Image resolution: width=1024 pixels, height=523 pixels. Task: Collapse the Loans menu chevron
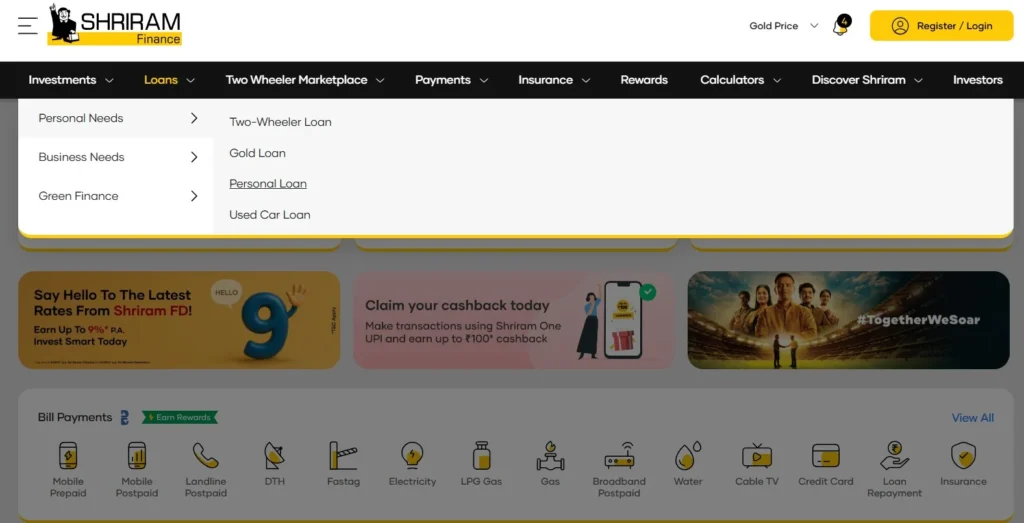(x=190, y=80)
